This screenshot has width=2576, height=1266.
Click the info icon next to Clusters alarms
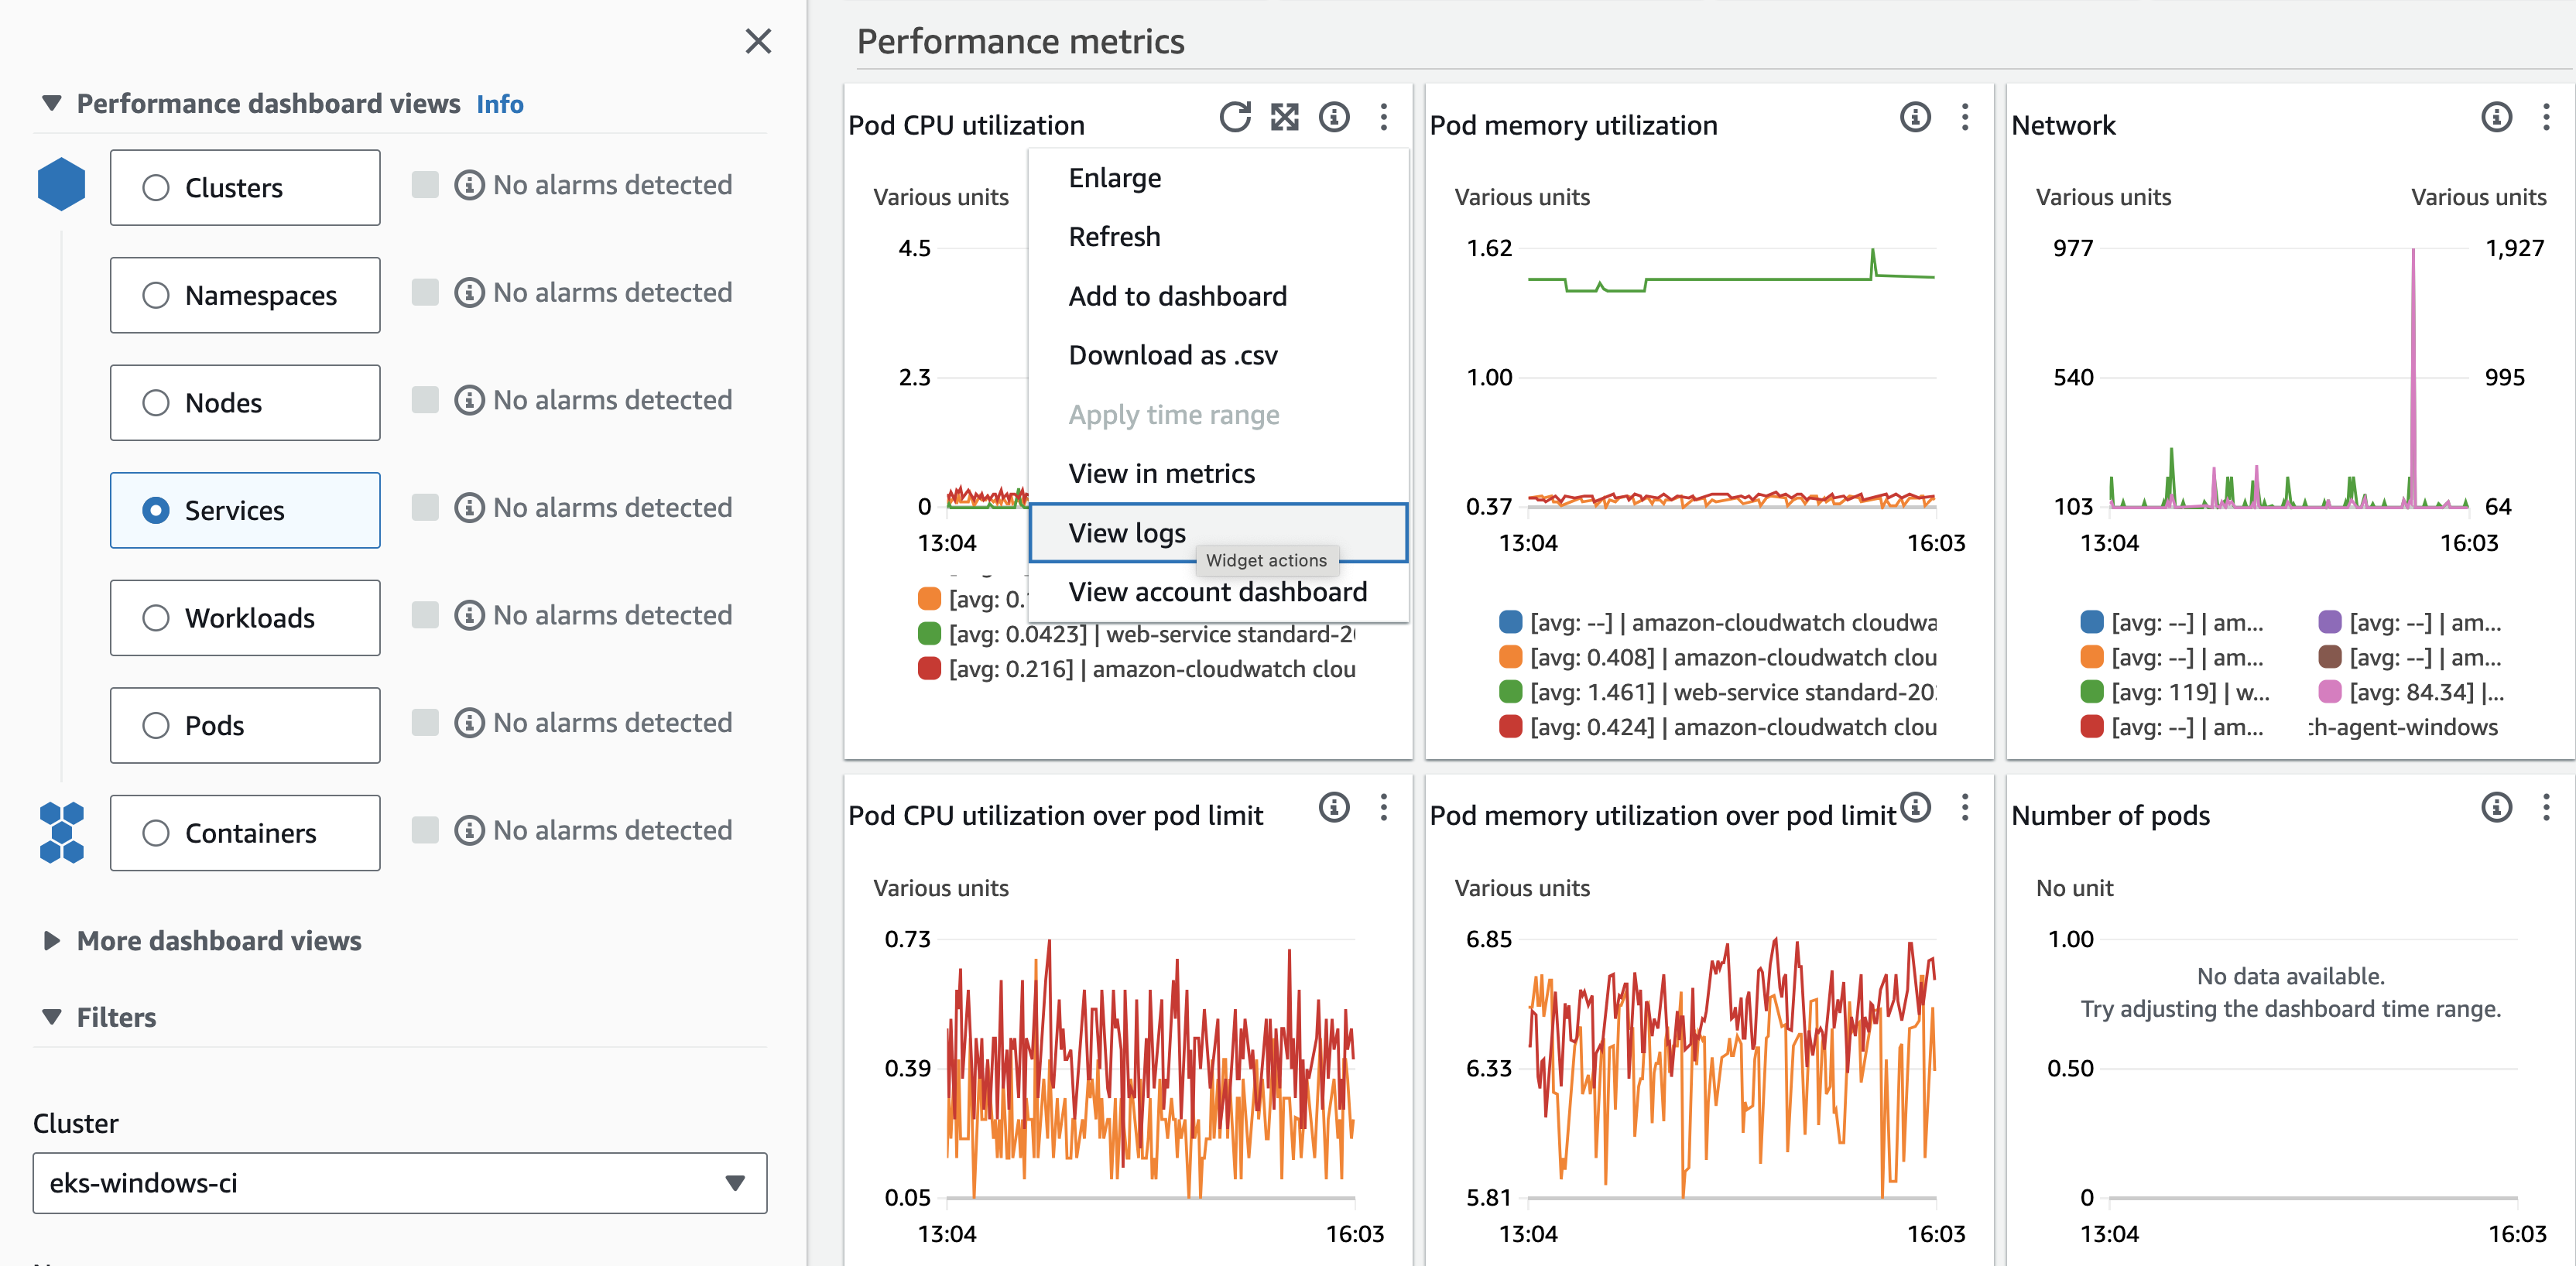470,184
